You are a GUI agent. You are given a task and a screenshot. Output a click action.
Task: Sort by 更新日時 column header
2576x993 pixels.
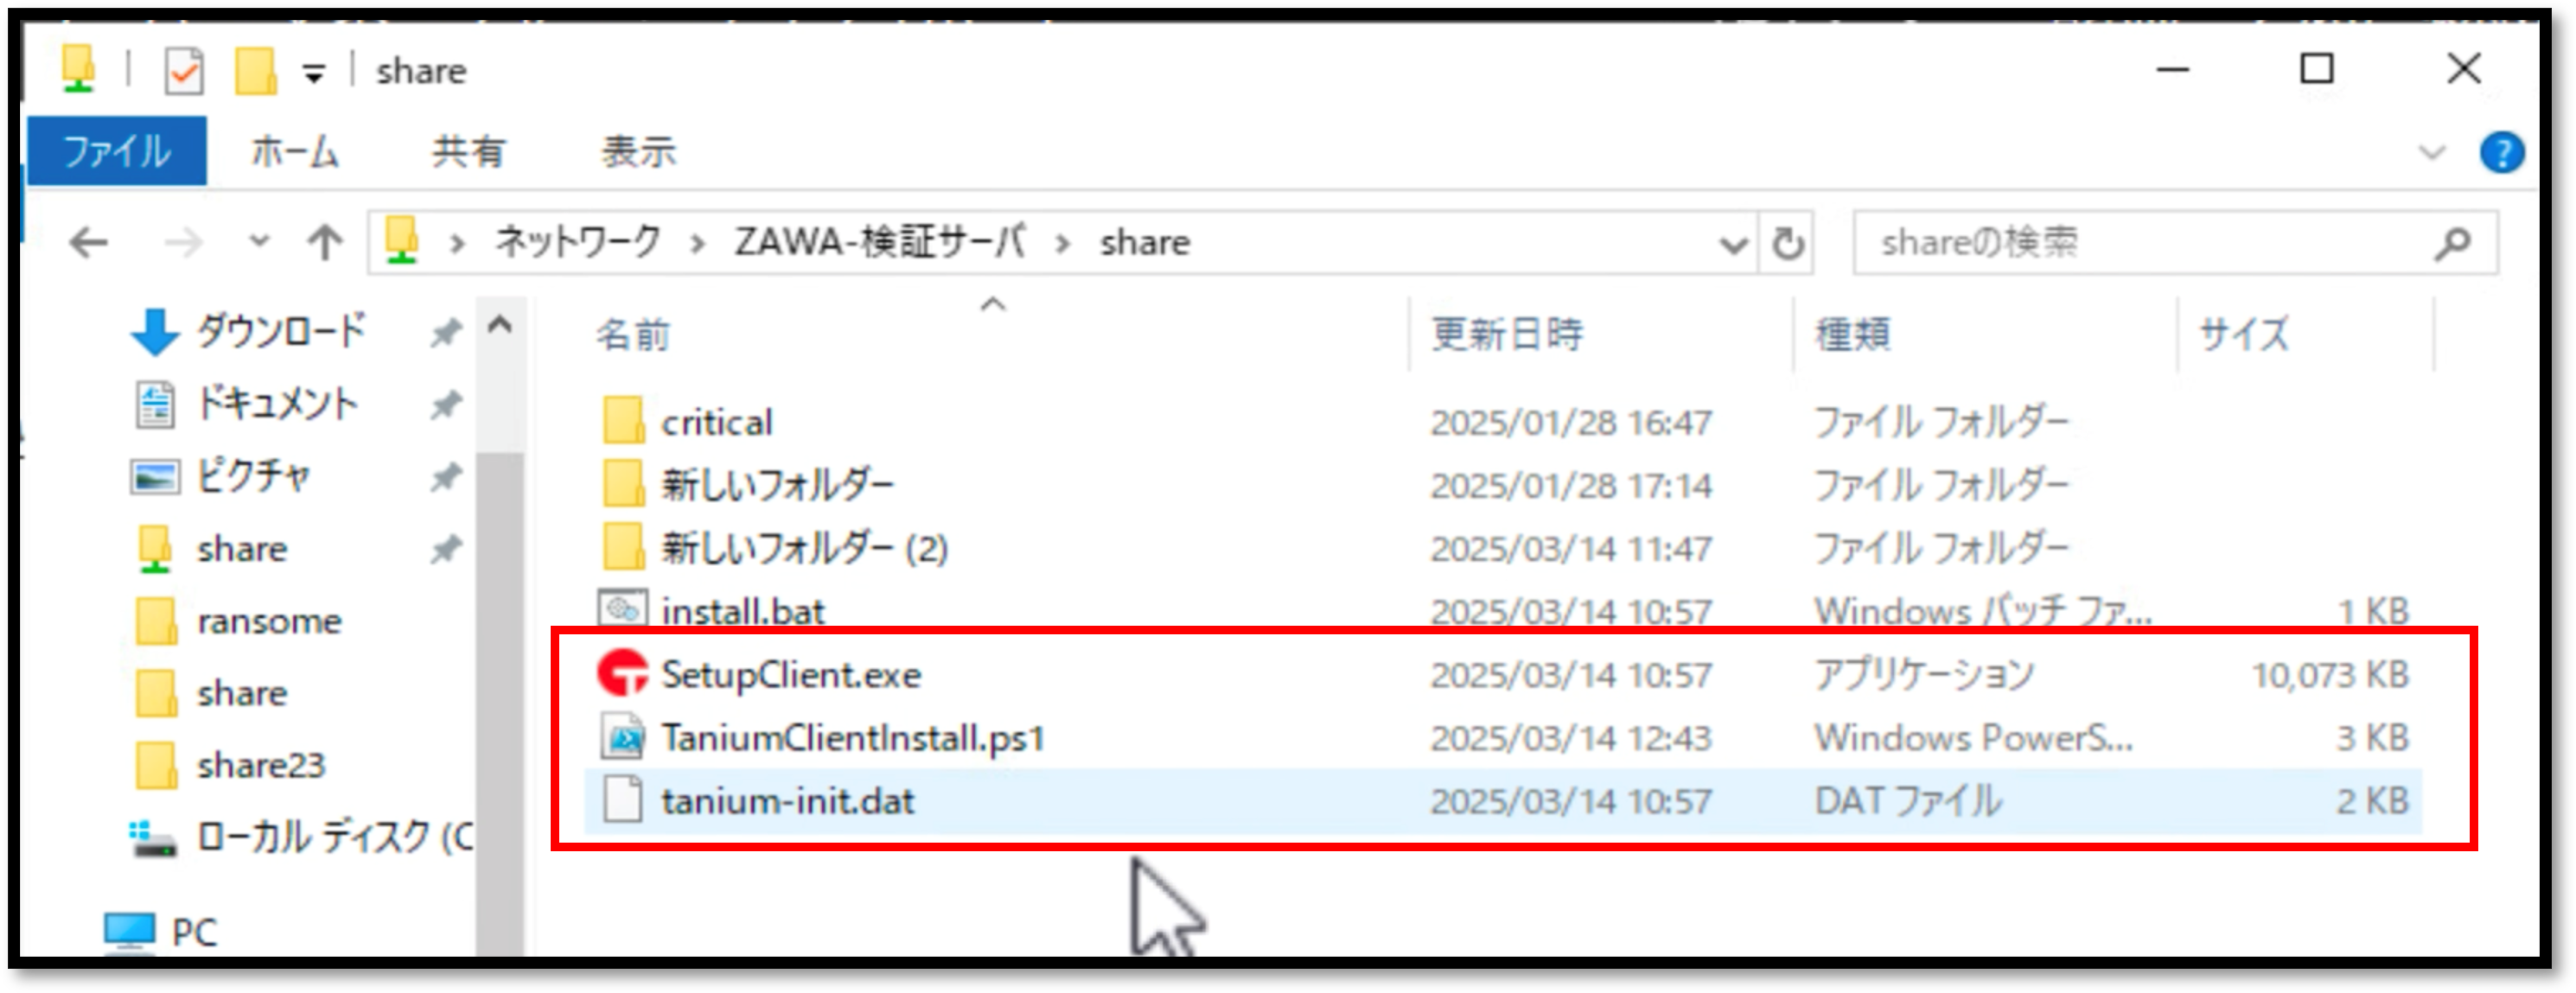point(1507,334)
